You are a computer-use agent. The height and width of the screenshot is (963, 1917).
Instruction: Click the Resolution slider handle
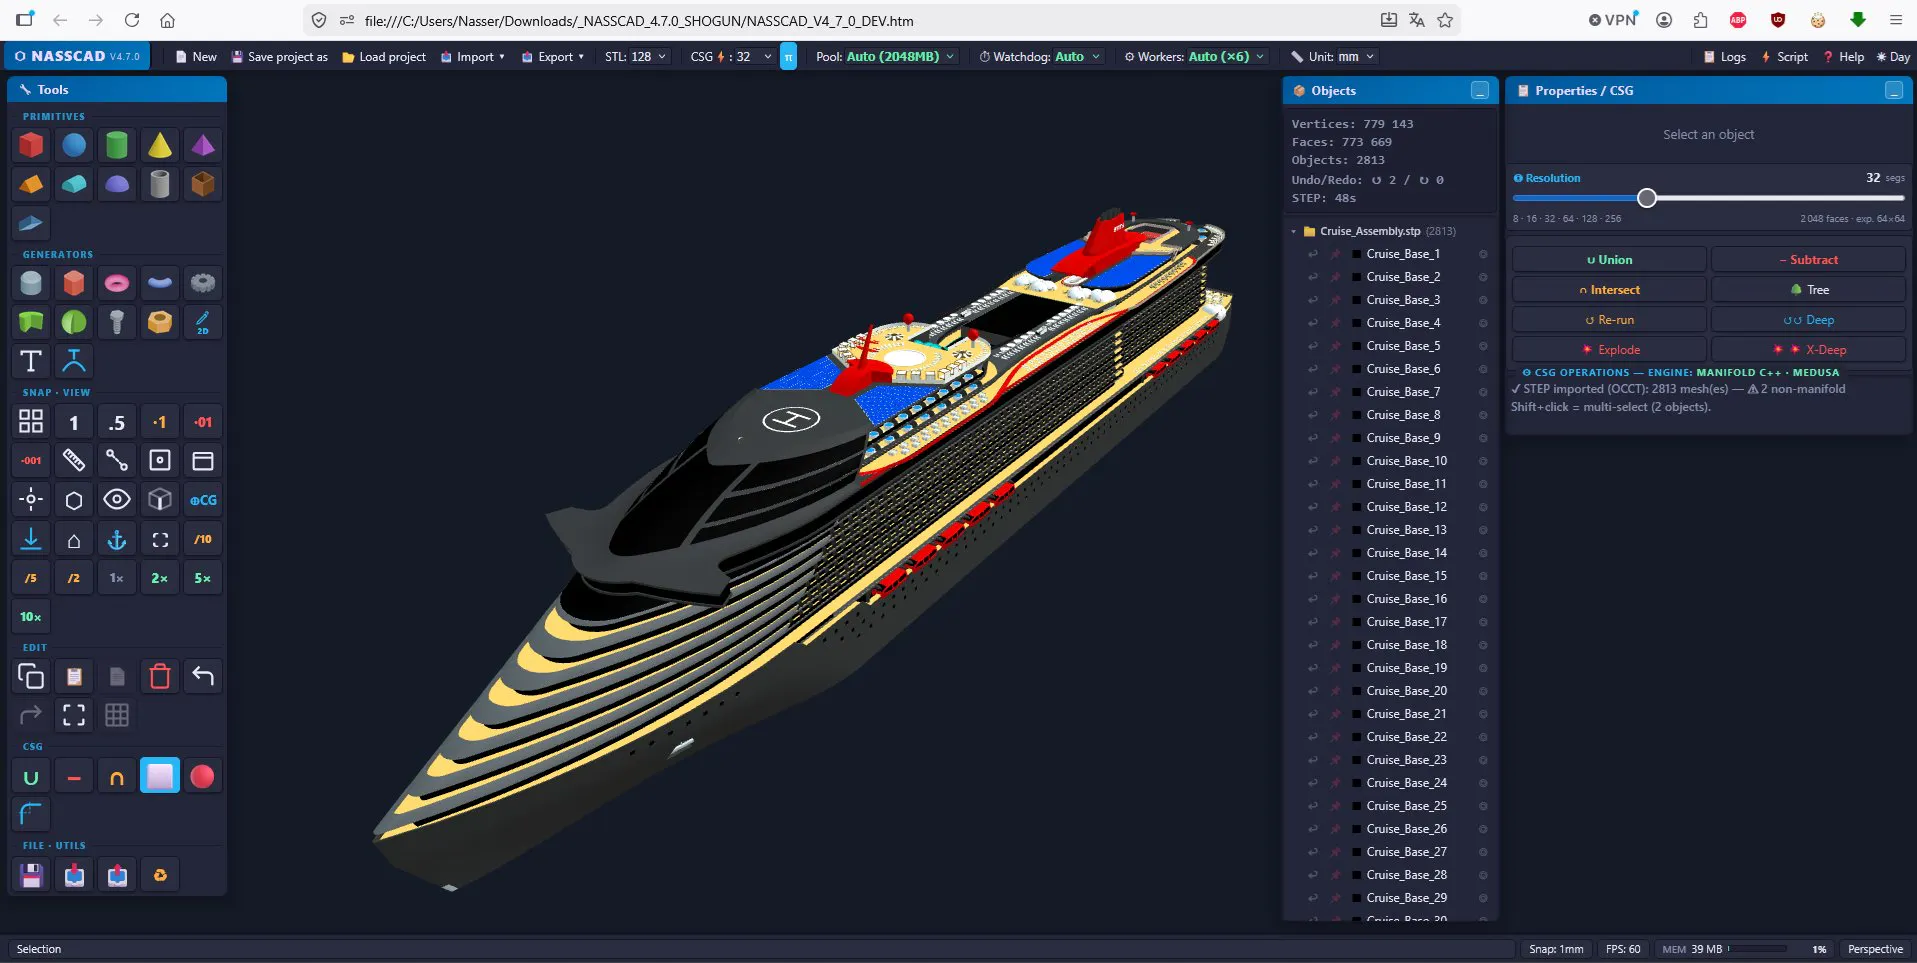[1647, 198]
